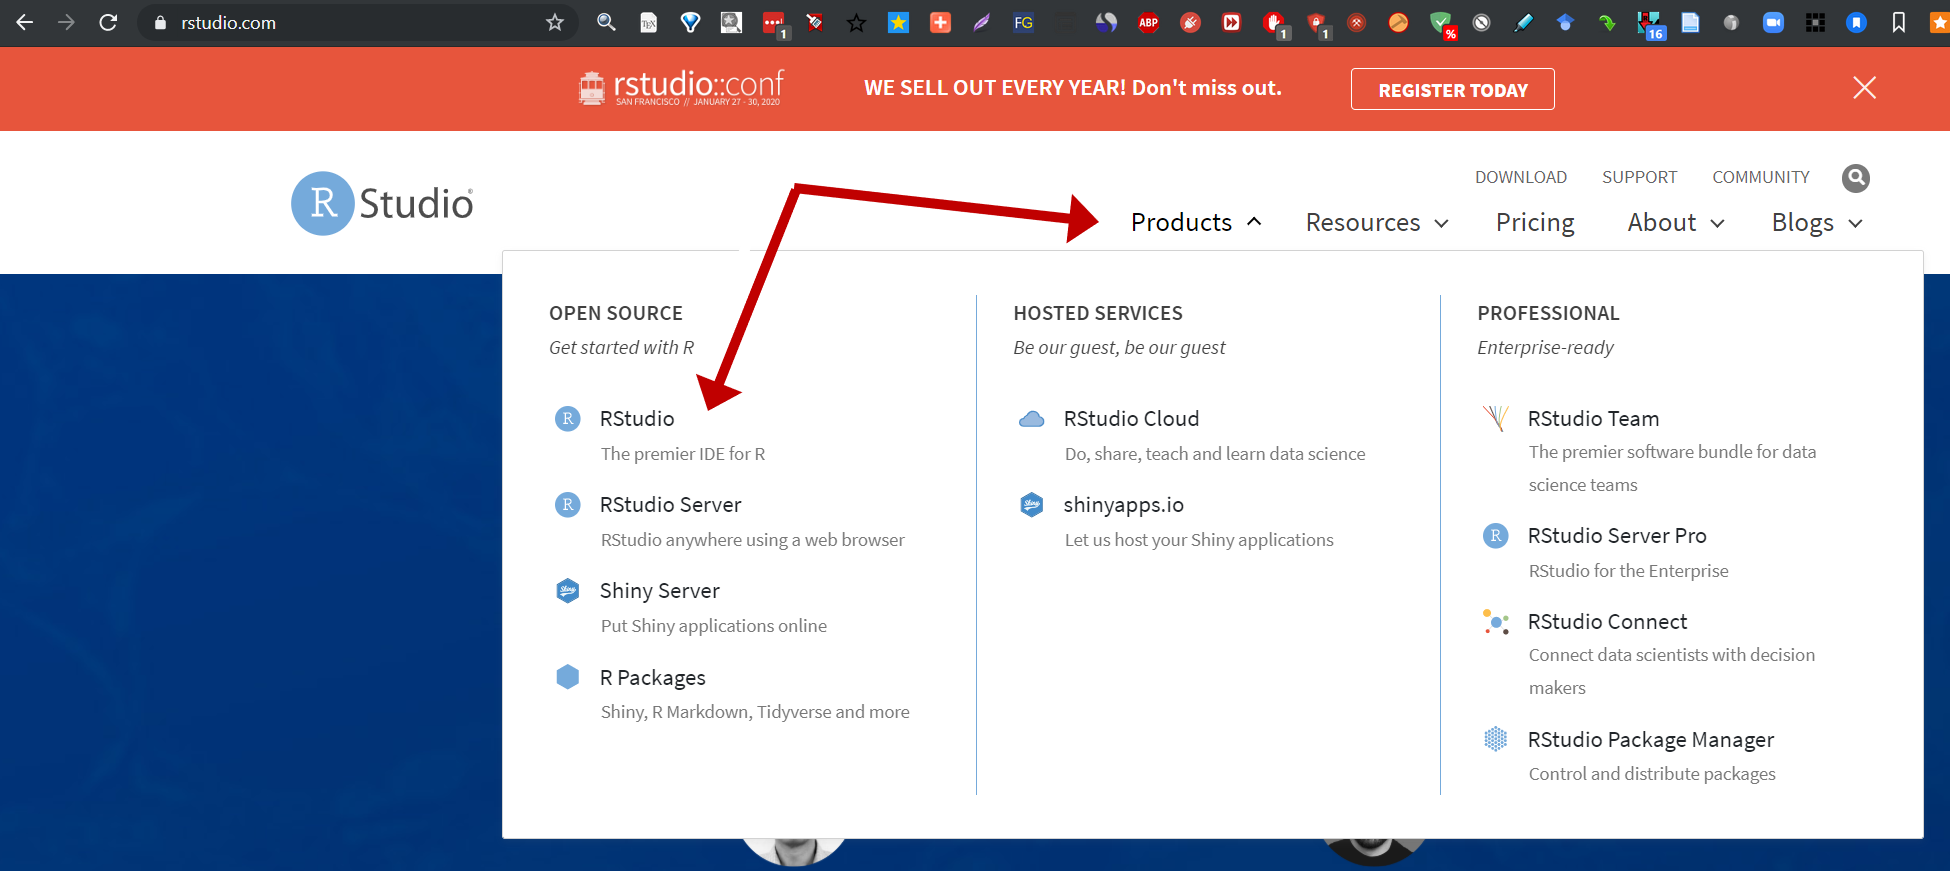Select RStudio, the premier IDE for R
1950x871 pixels.
coord(636,419)
